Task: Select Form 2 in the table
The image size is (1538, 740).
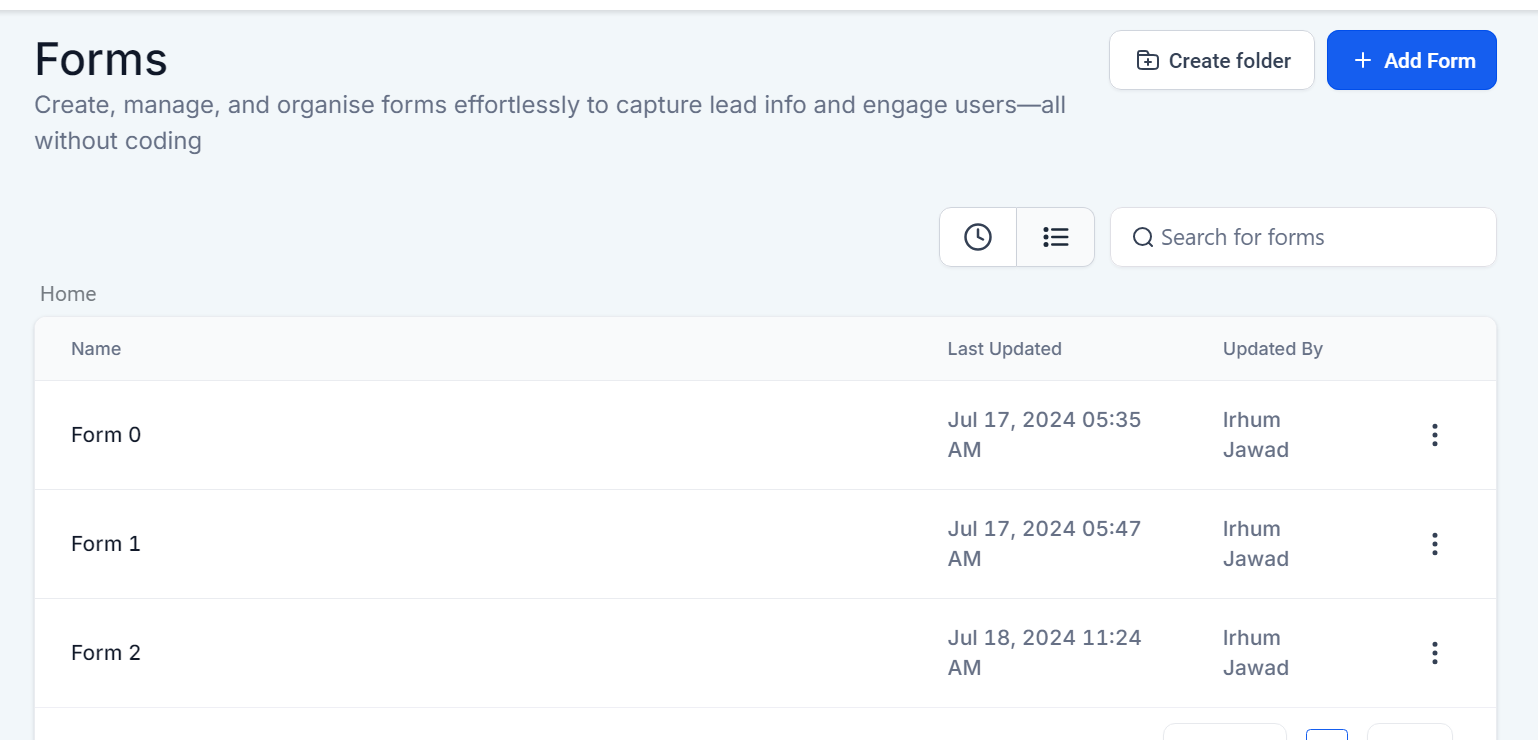Action: [106, 653]
